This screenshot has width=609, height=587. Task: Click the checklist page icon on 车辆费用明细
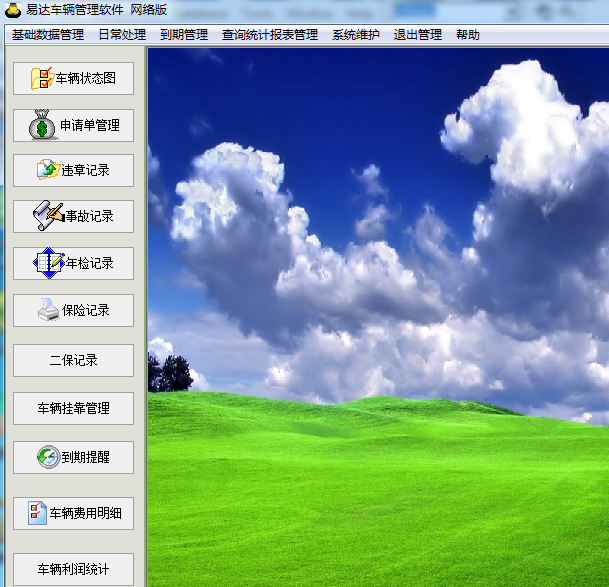point(37,513)
